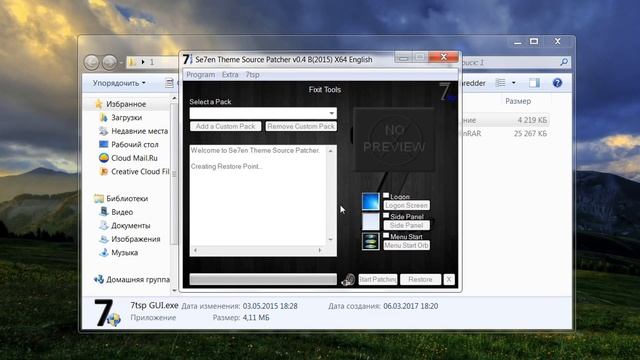Click the Side Panel preview thumbnail
This screenshot has width=640, height=360.
pos(371,222)
